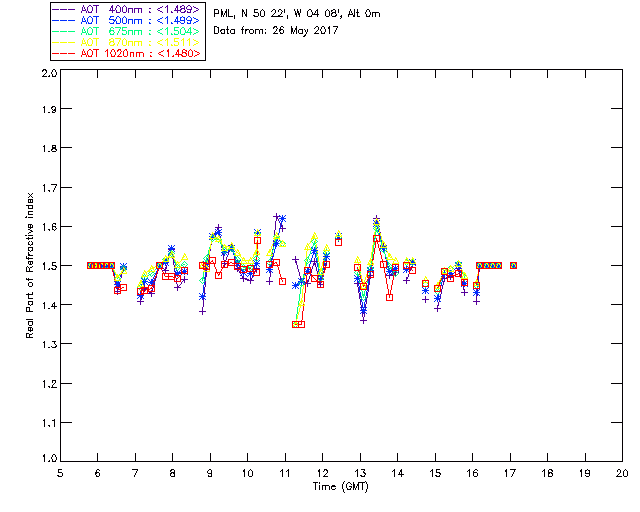The image size is (640, 512).
Task: Click the 1.3 y-axis label
Action: click(x=50, y=345)
